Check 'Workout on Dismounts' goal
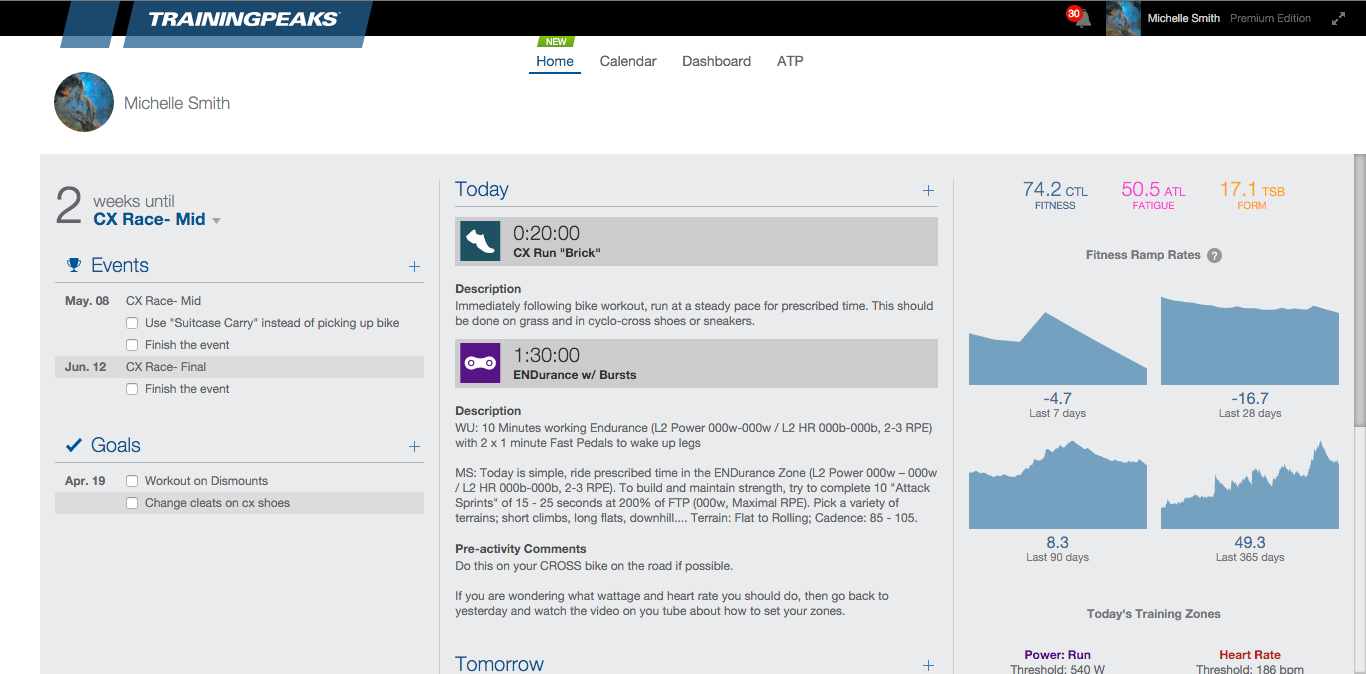 (132, 481)
